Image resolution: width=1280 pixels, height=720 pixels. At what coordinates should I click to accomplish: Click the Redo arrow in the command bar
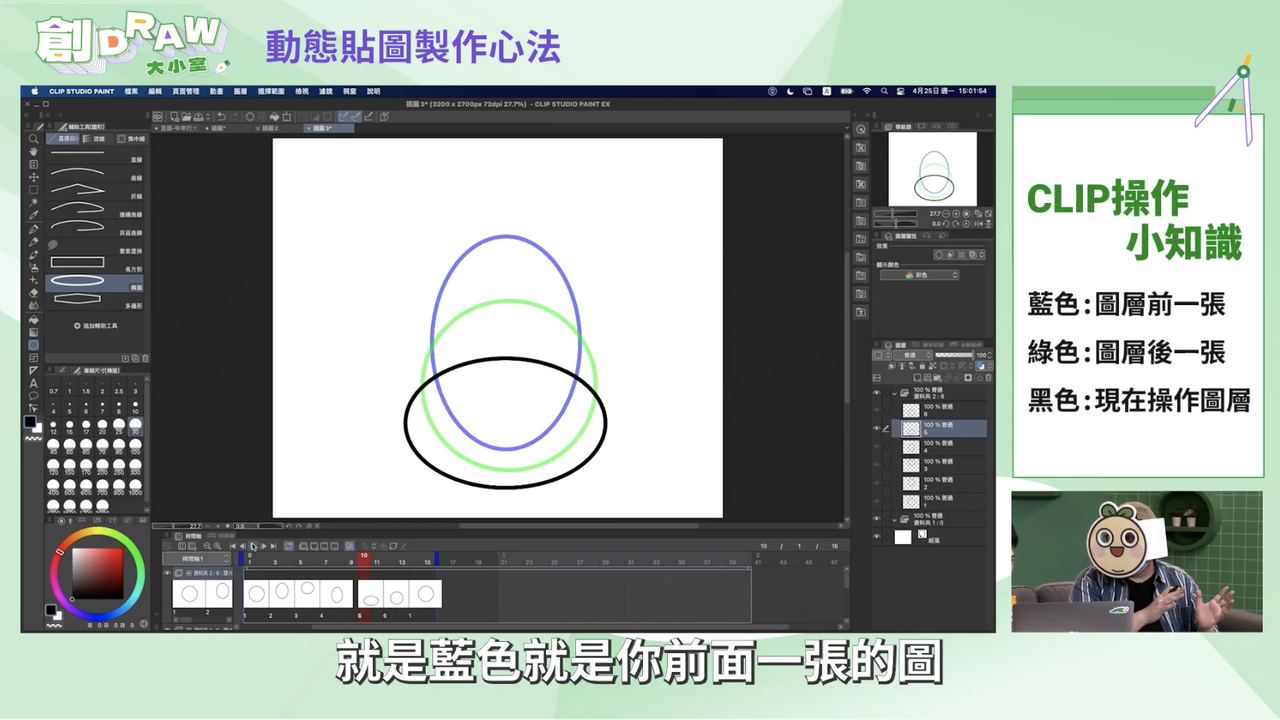click(234, 116)
